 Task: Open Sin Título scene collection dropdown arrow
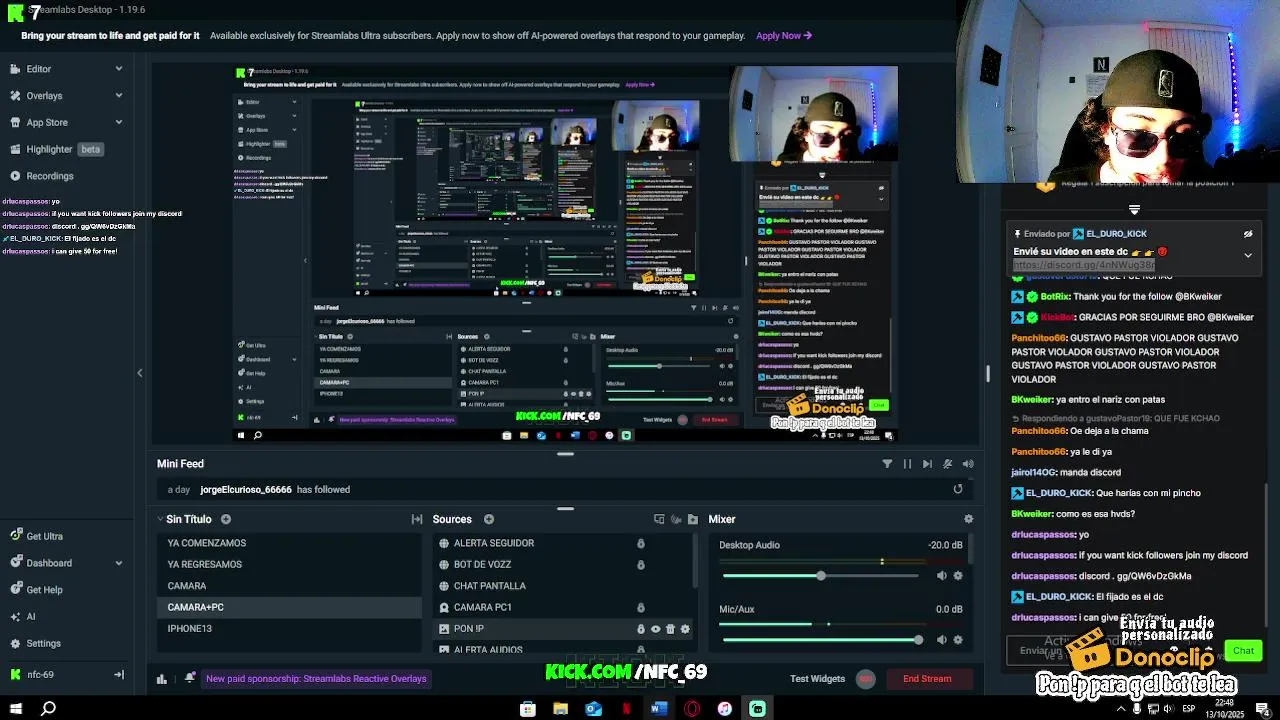160,519
